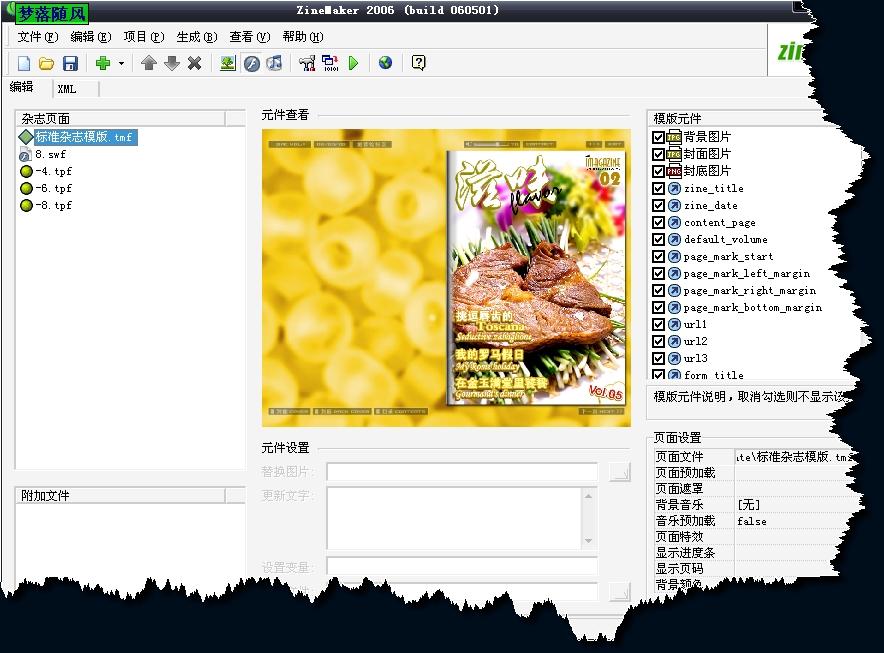Toggle the page_mark_bottom_margin checkbox

click(658, 307)
